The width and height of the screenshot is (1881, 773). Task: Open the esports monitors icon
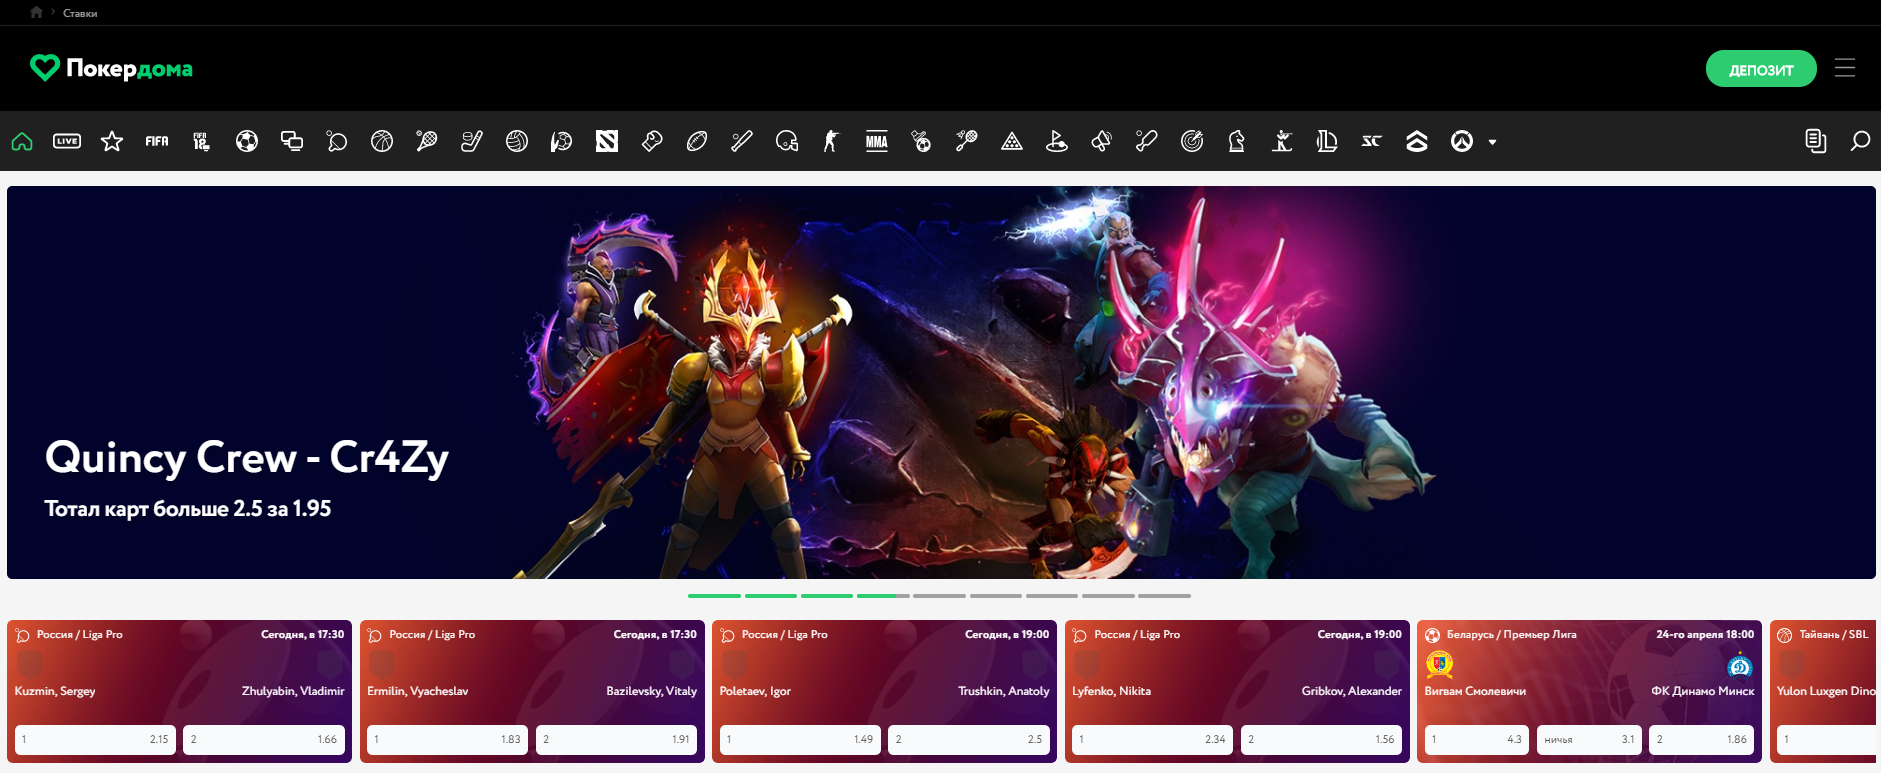292,141
